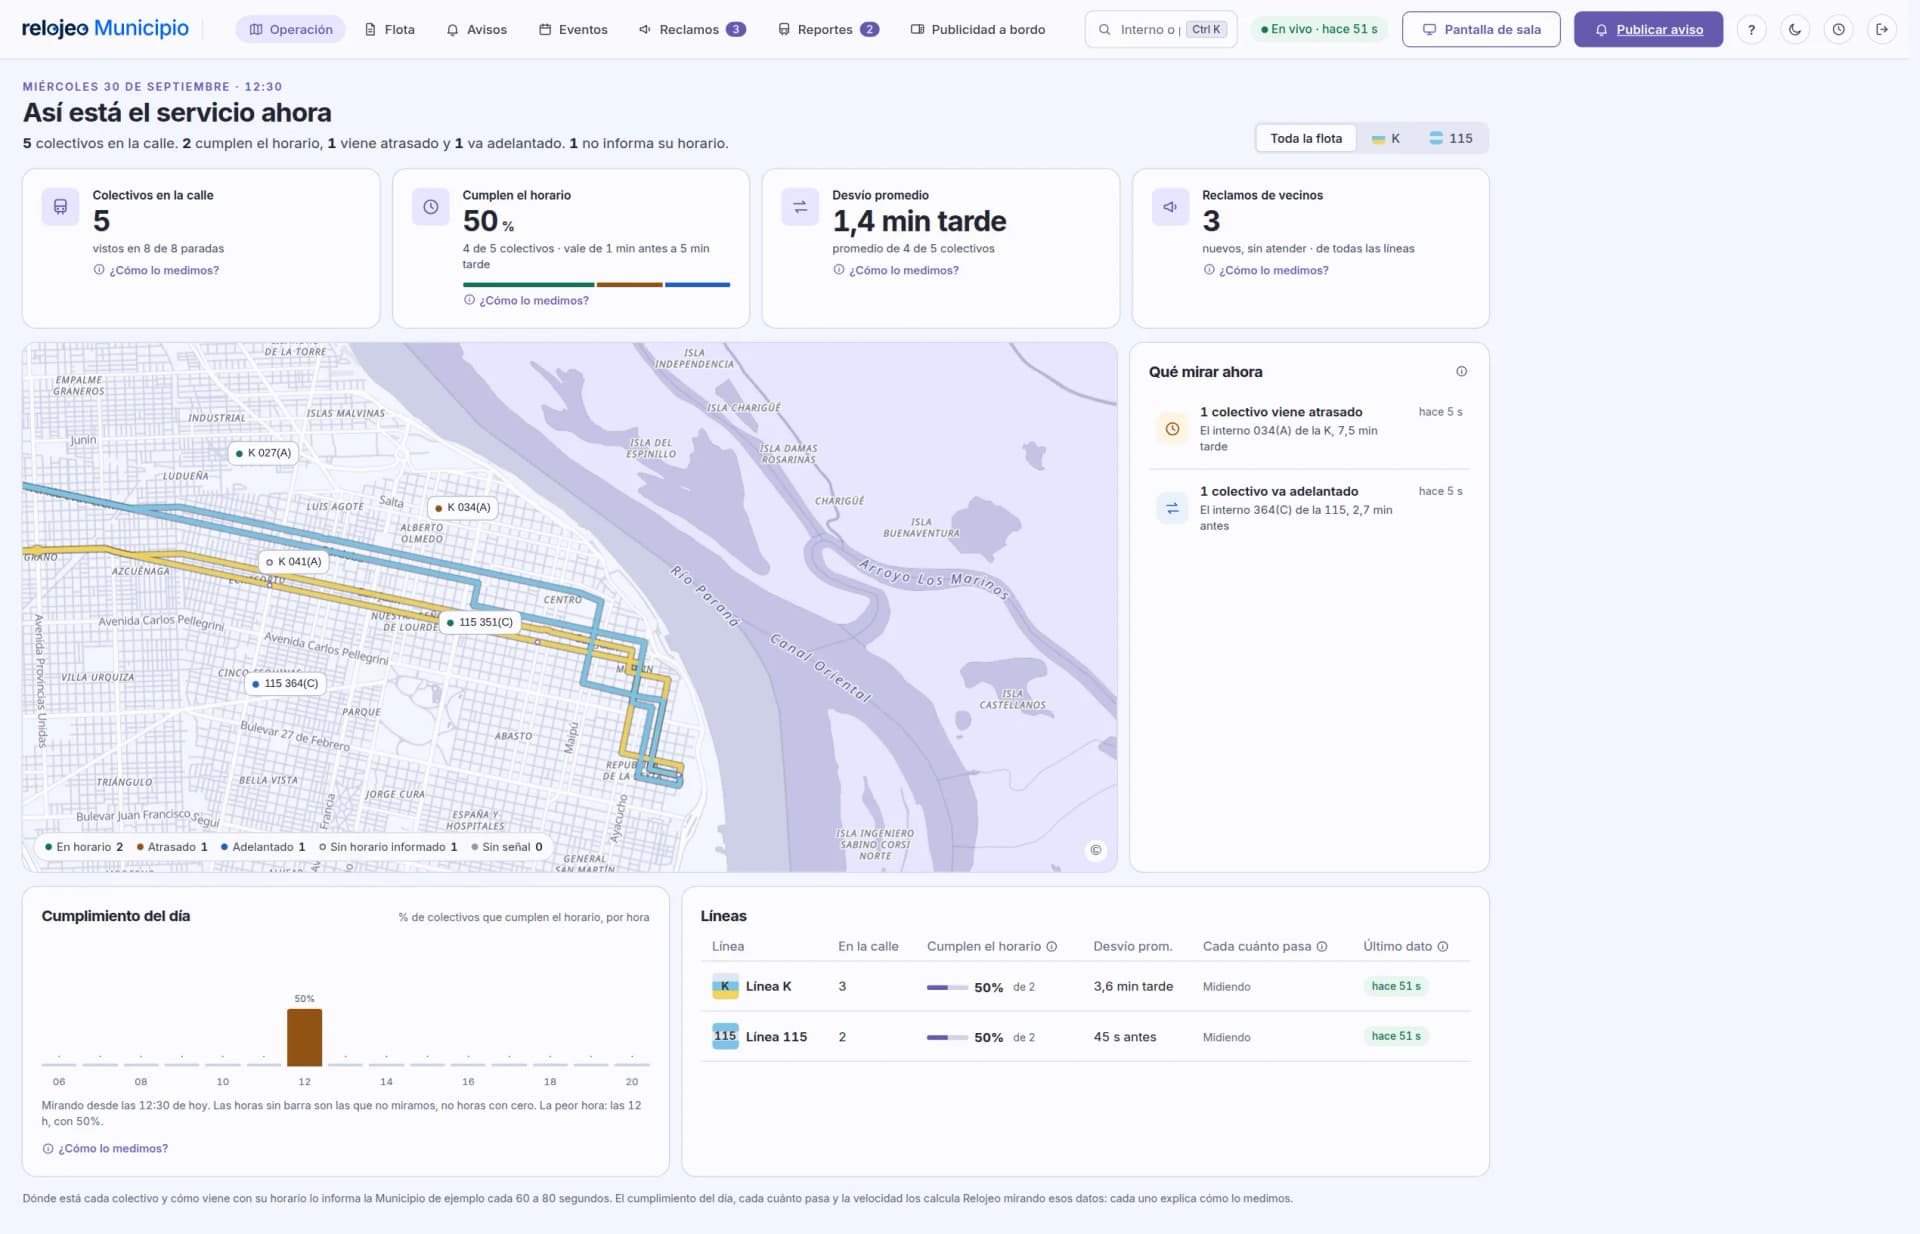This screenshot has width=1920, height=1234.
Task: Toggle Atrasado legend filter on map
Action: tap(172, 847)
